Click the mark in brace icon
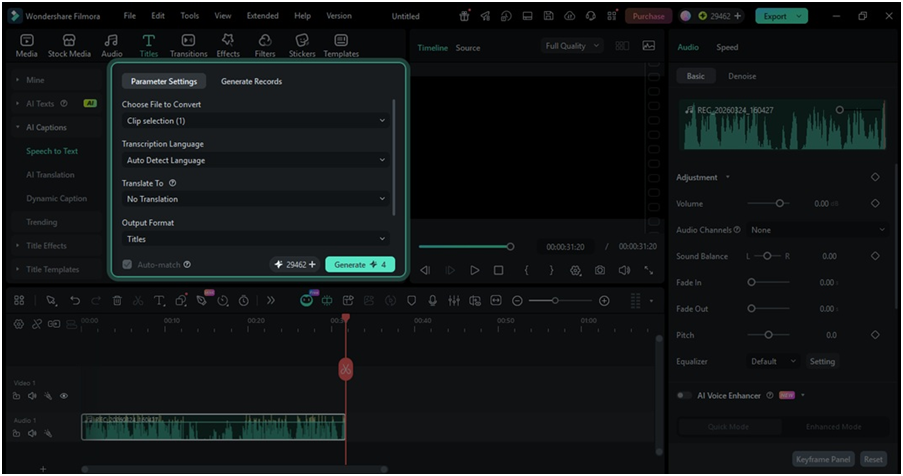 (x=526, y=270)
